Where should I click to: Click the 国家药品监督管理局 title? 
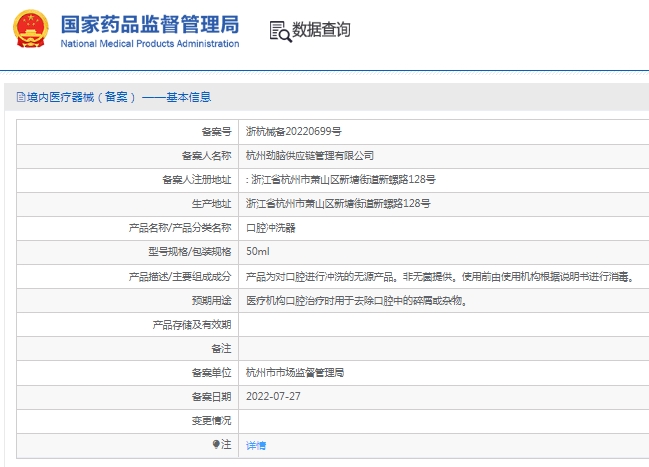click(150, 24)
